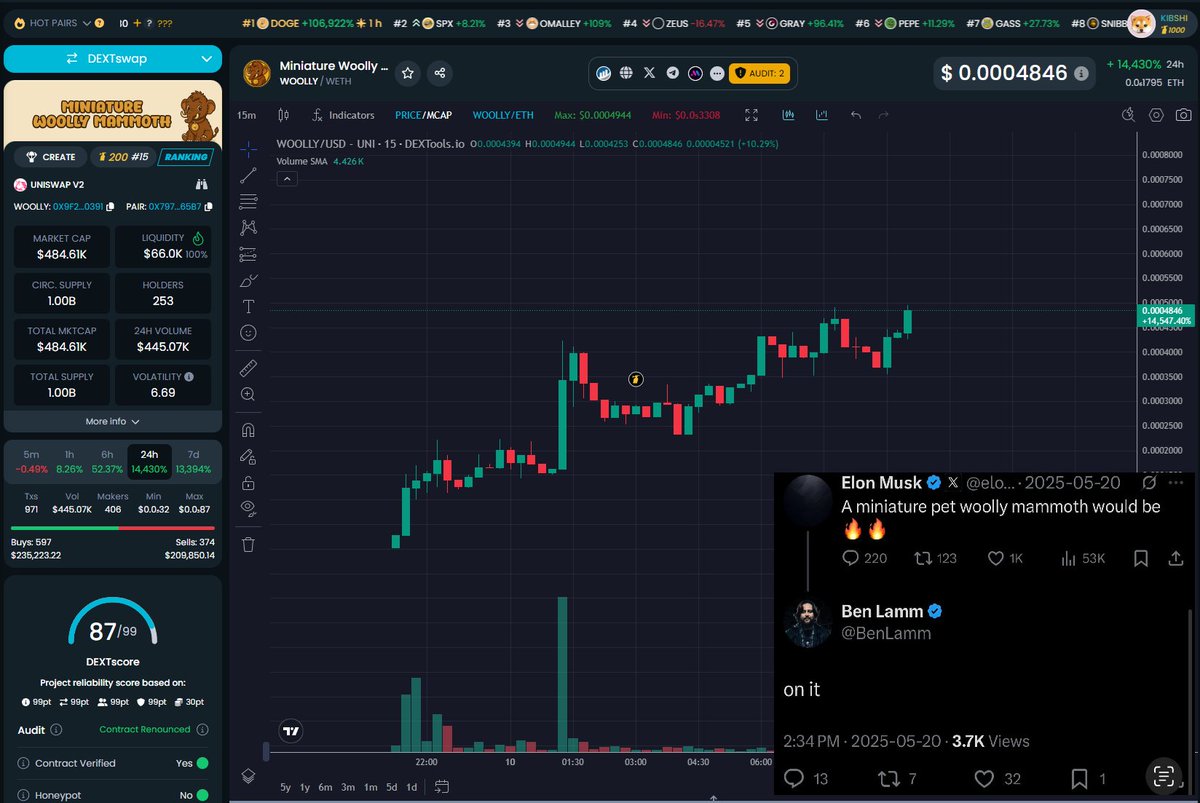Add WOOLLY pair to favorites with star

(x=408, y=73)
